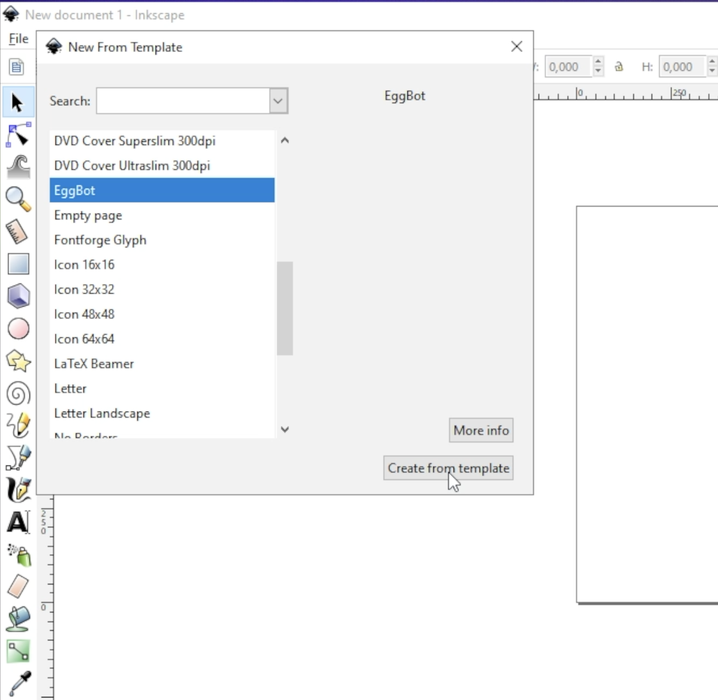718x700 pixels.
Task: Select the Dropper color picker tool
Action: tap(19, 684)
